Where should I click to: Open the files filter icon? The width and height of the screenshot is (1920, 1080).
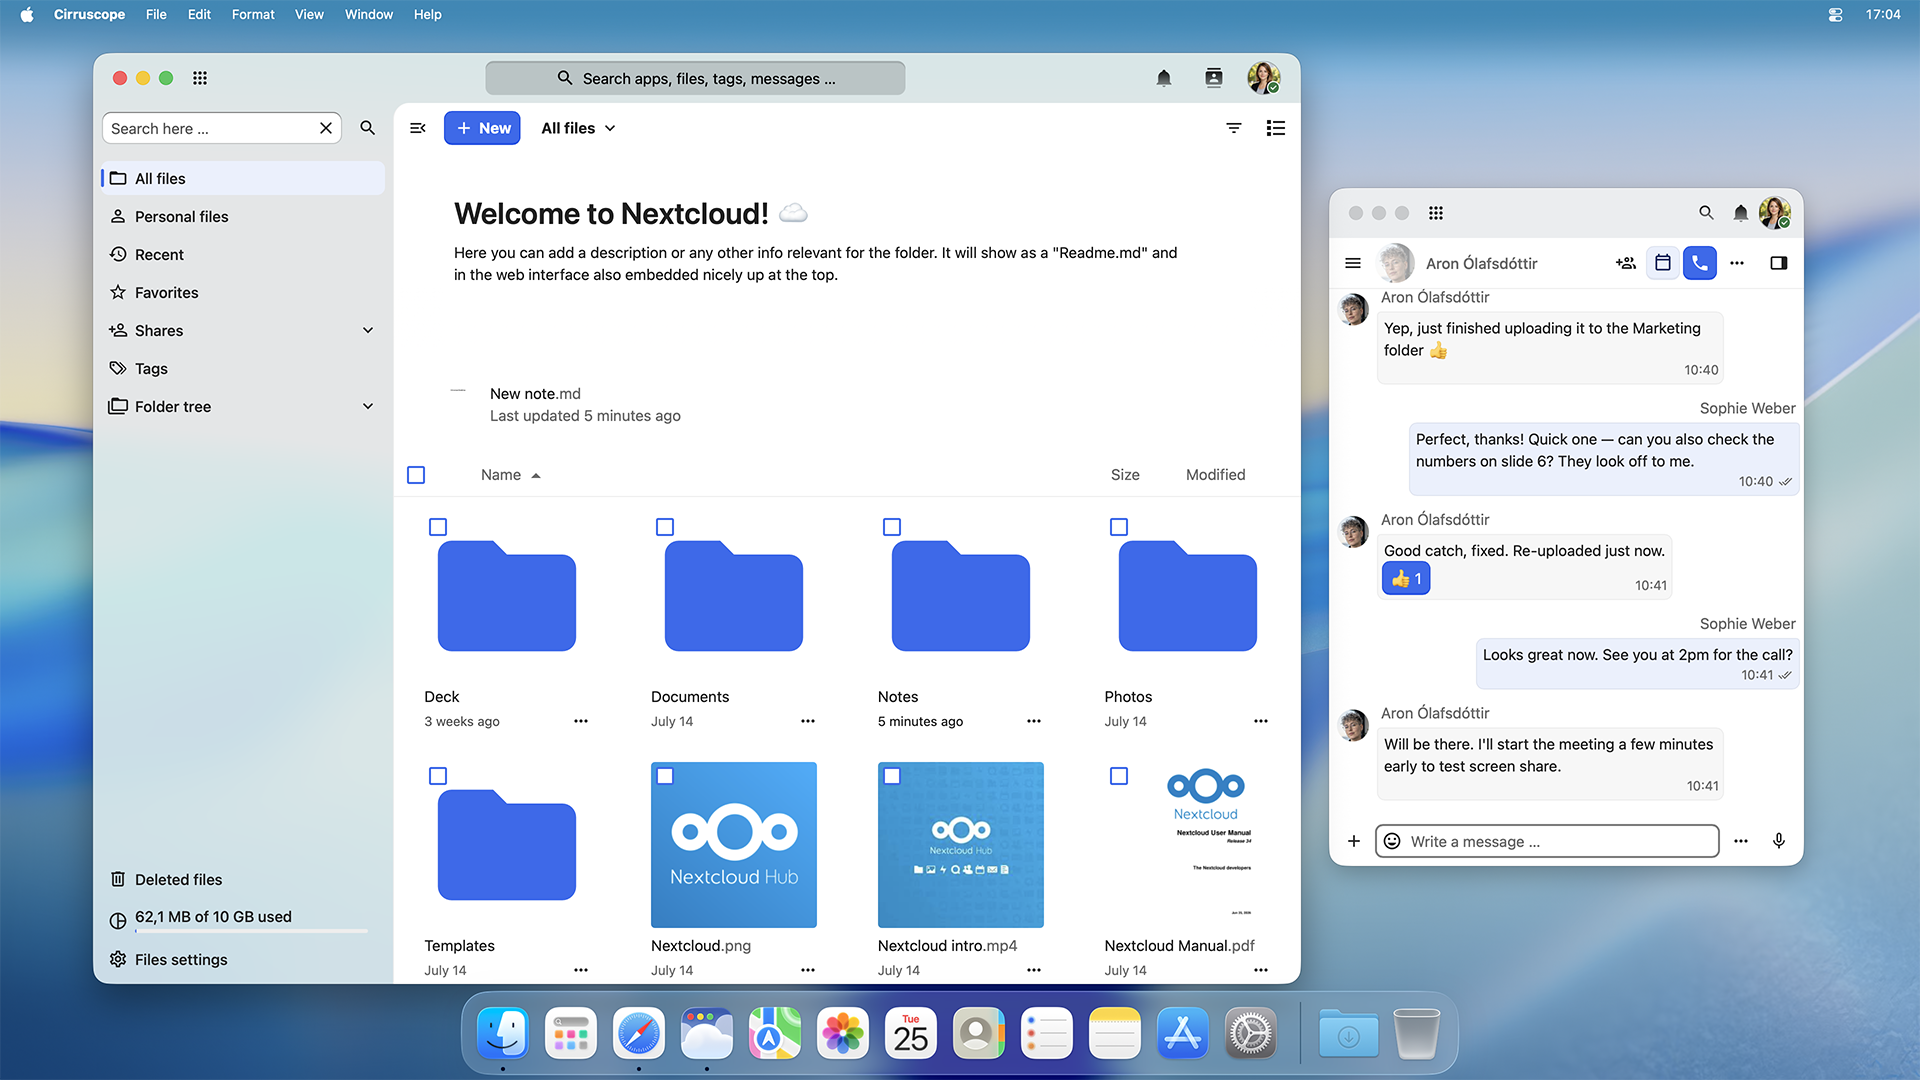[1234, 128]
